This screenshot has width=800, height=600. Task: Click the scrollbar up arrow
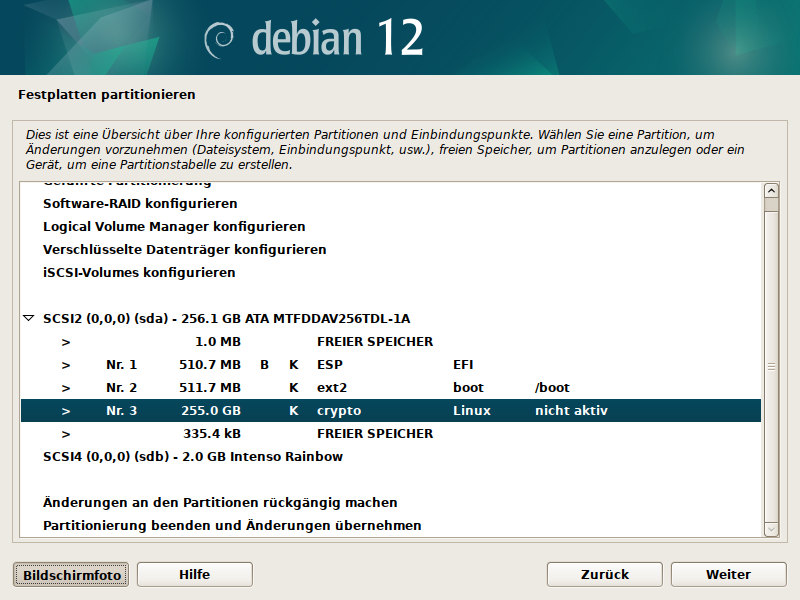click(771, 191)
